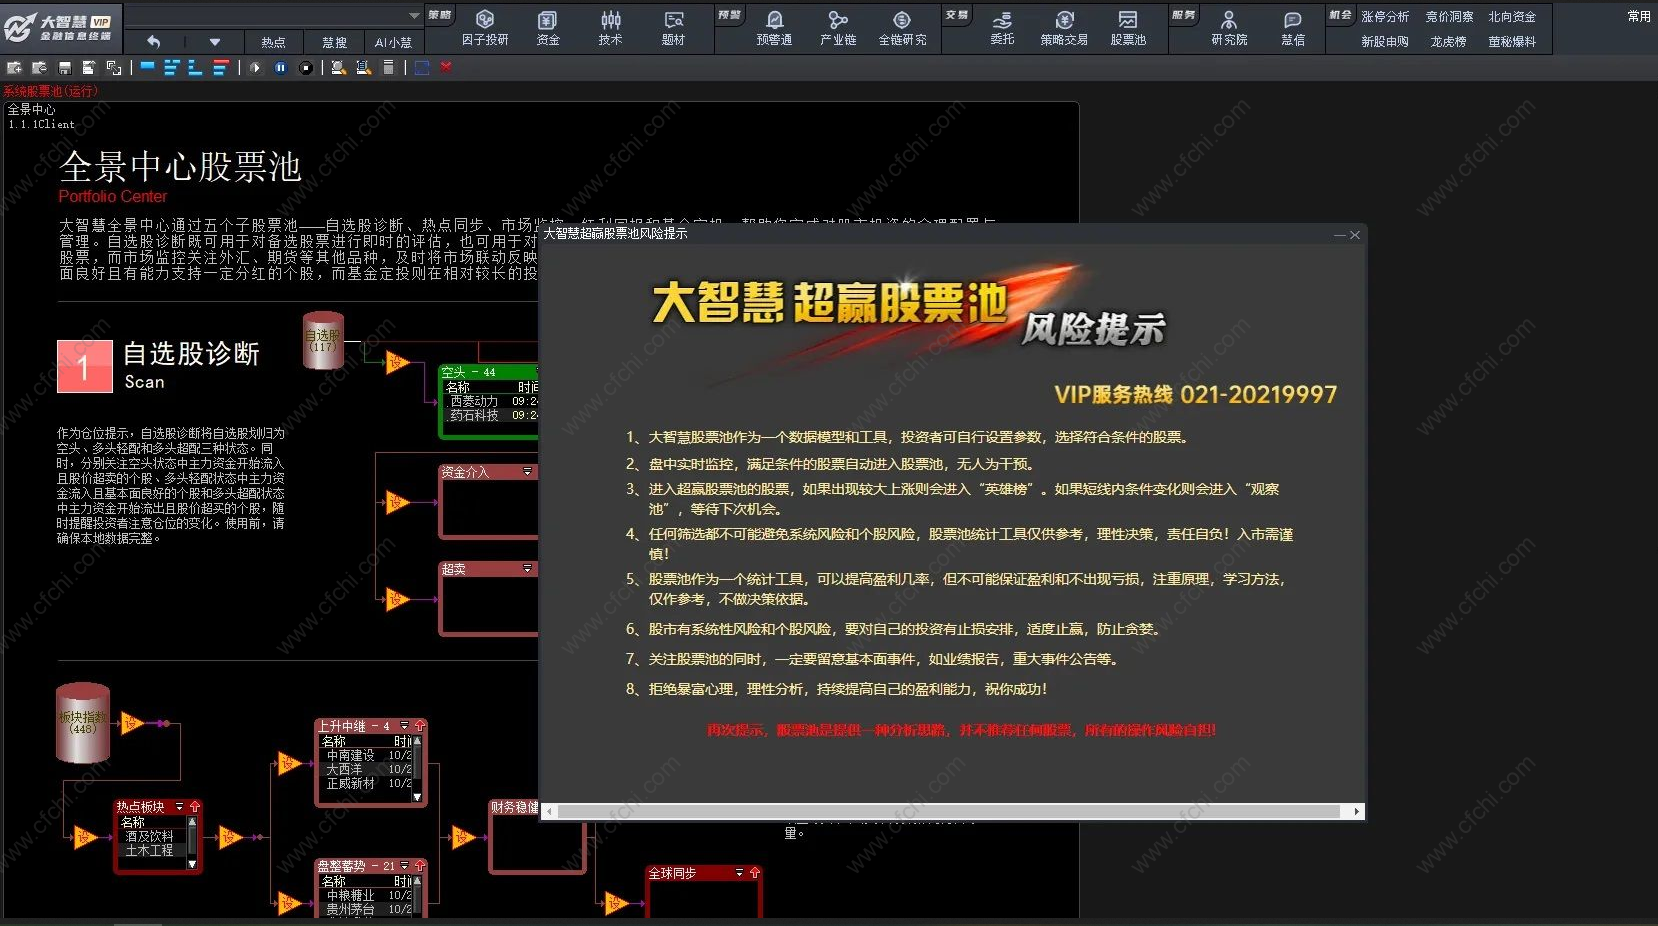Open 预警通 alert tool
The height and width of the screenshot is (926, 1658).
click(x=774, y=27)
